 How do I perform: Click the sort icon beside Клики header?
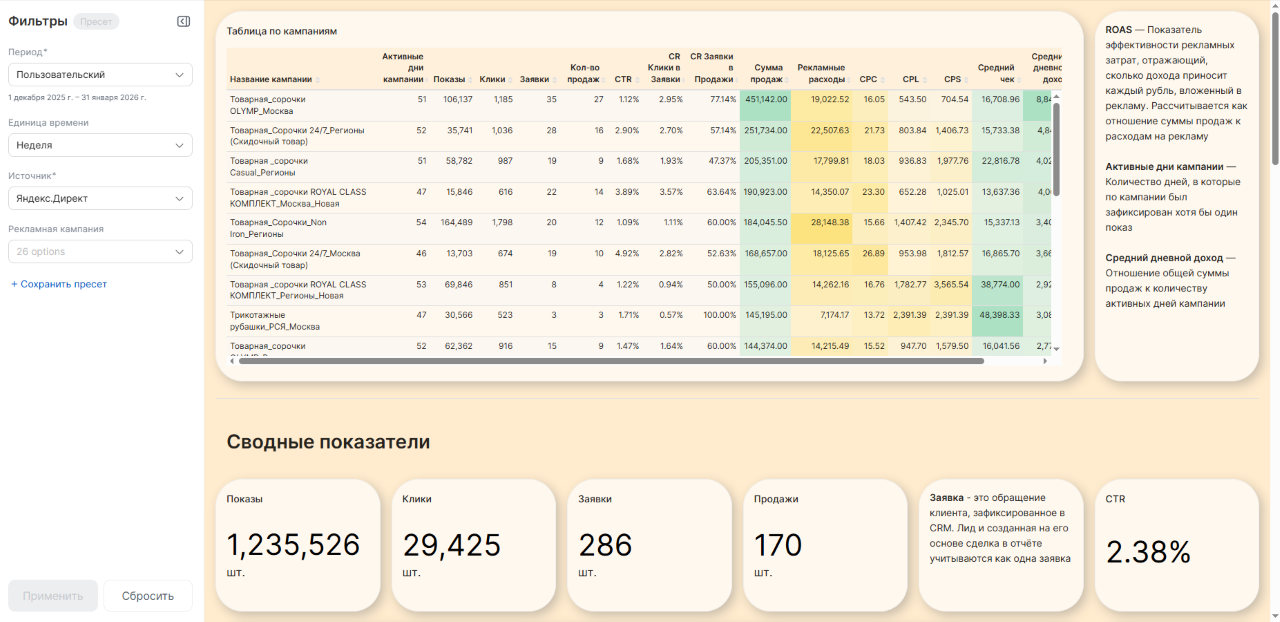click(x=510, y=80)
